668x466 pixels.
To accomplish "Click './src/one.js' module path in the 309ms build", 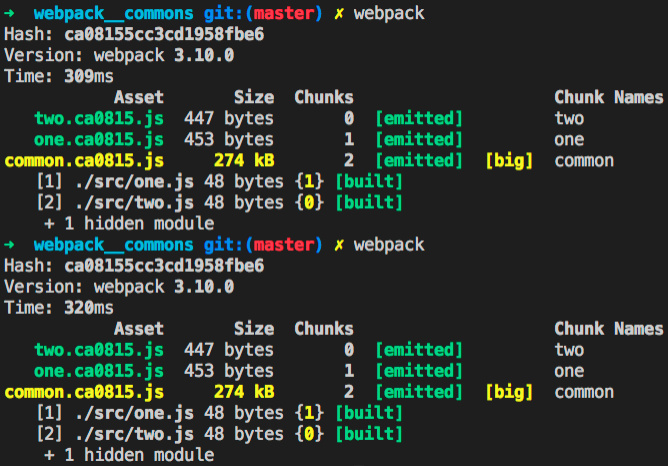I will point(134,182).
